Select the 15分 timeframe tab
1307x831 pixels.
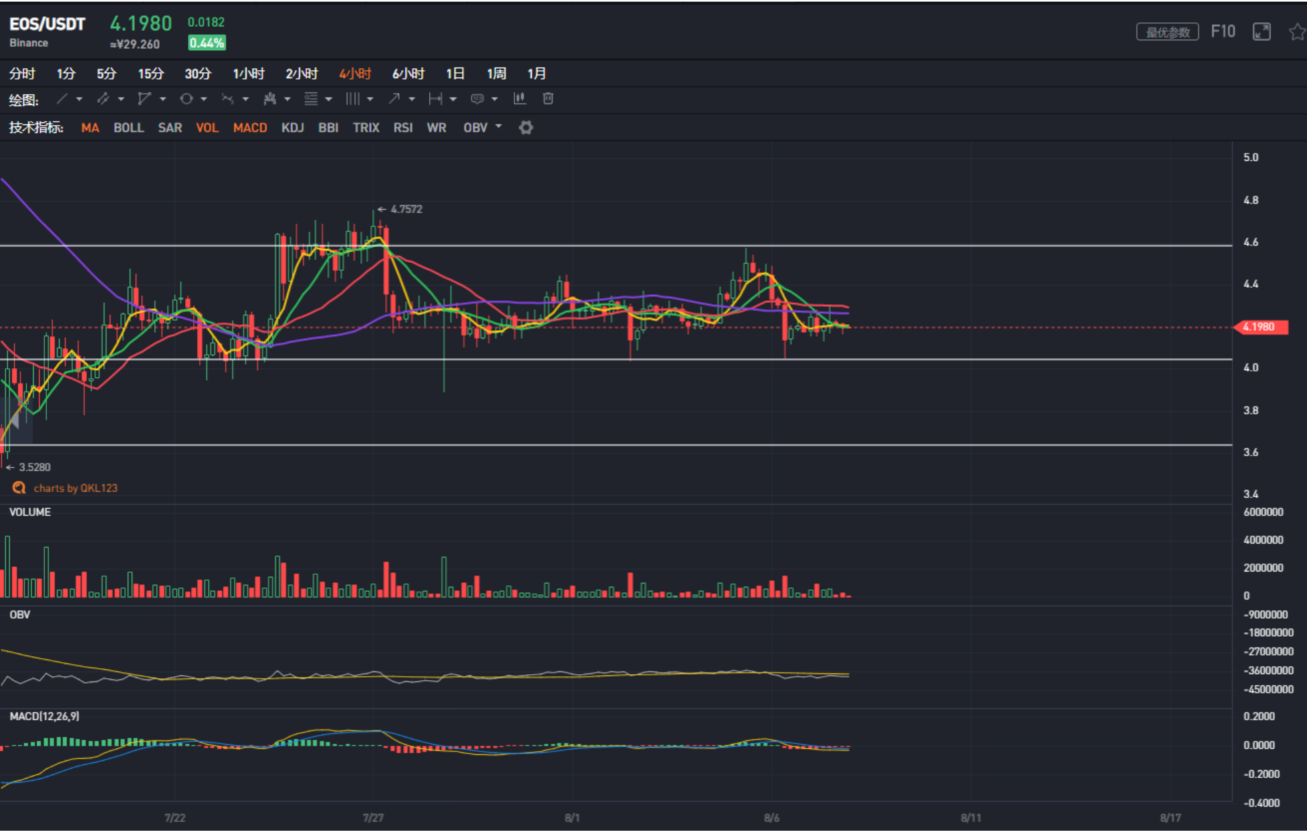click(151, 74)
